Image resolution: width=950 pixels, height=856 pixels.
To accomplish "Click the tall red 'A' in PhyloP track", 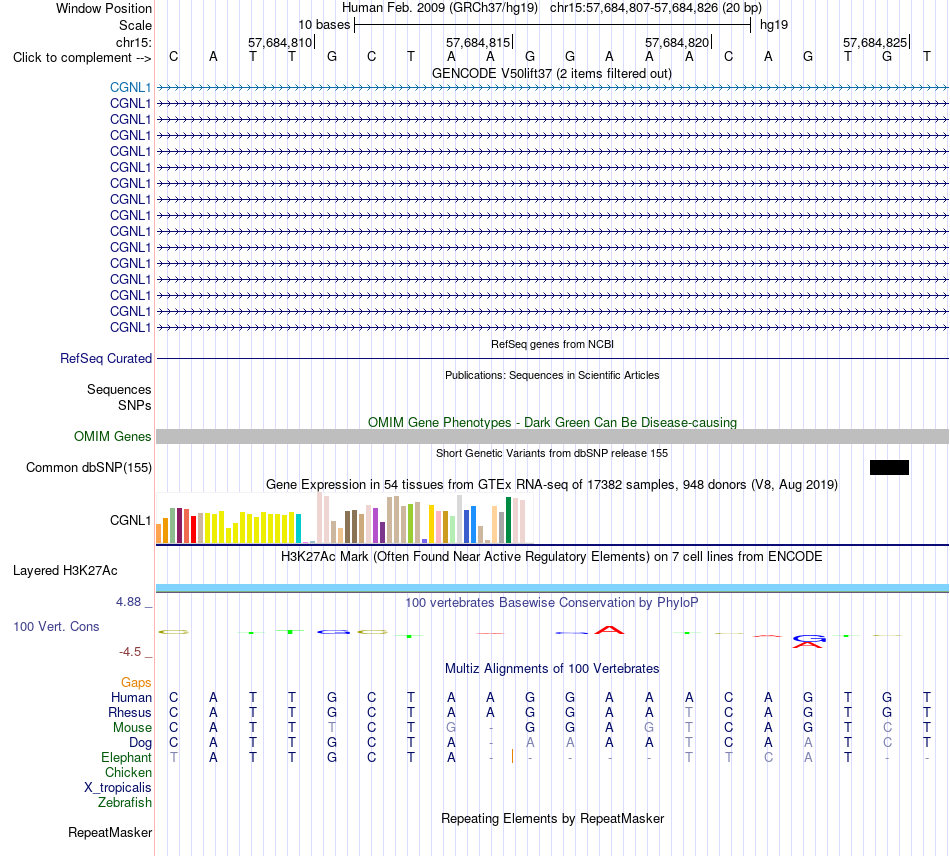I will coord(609,630).
